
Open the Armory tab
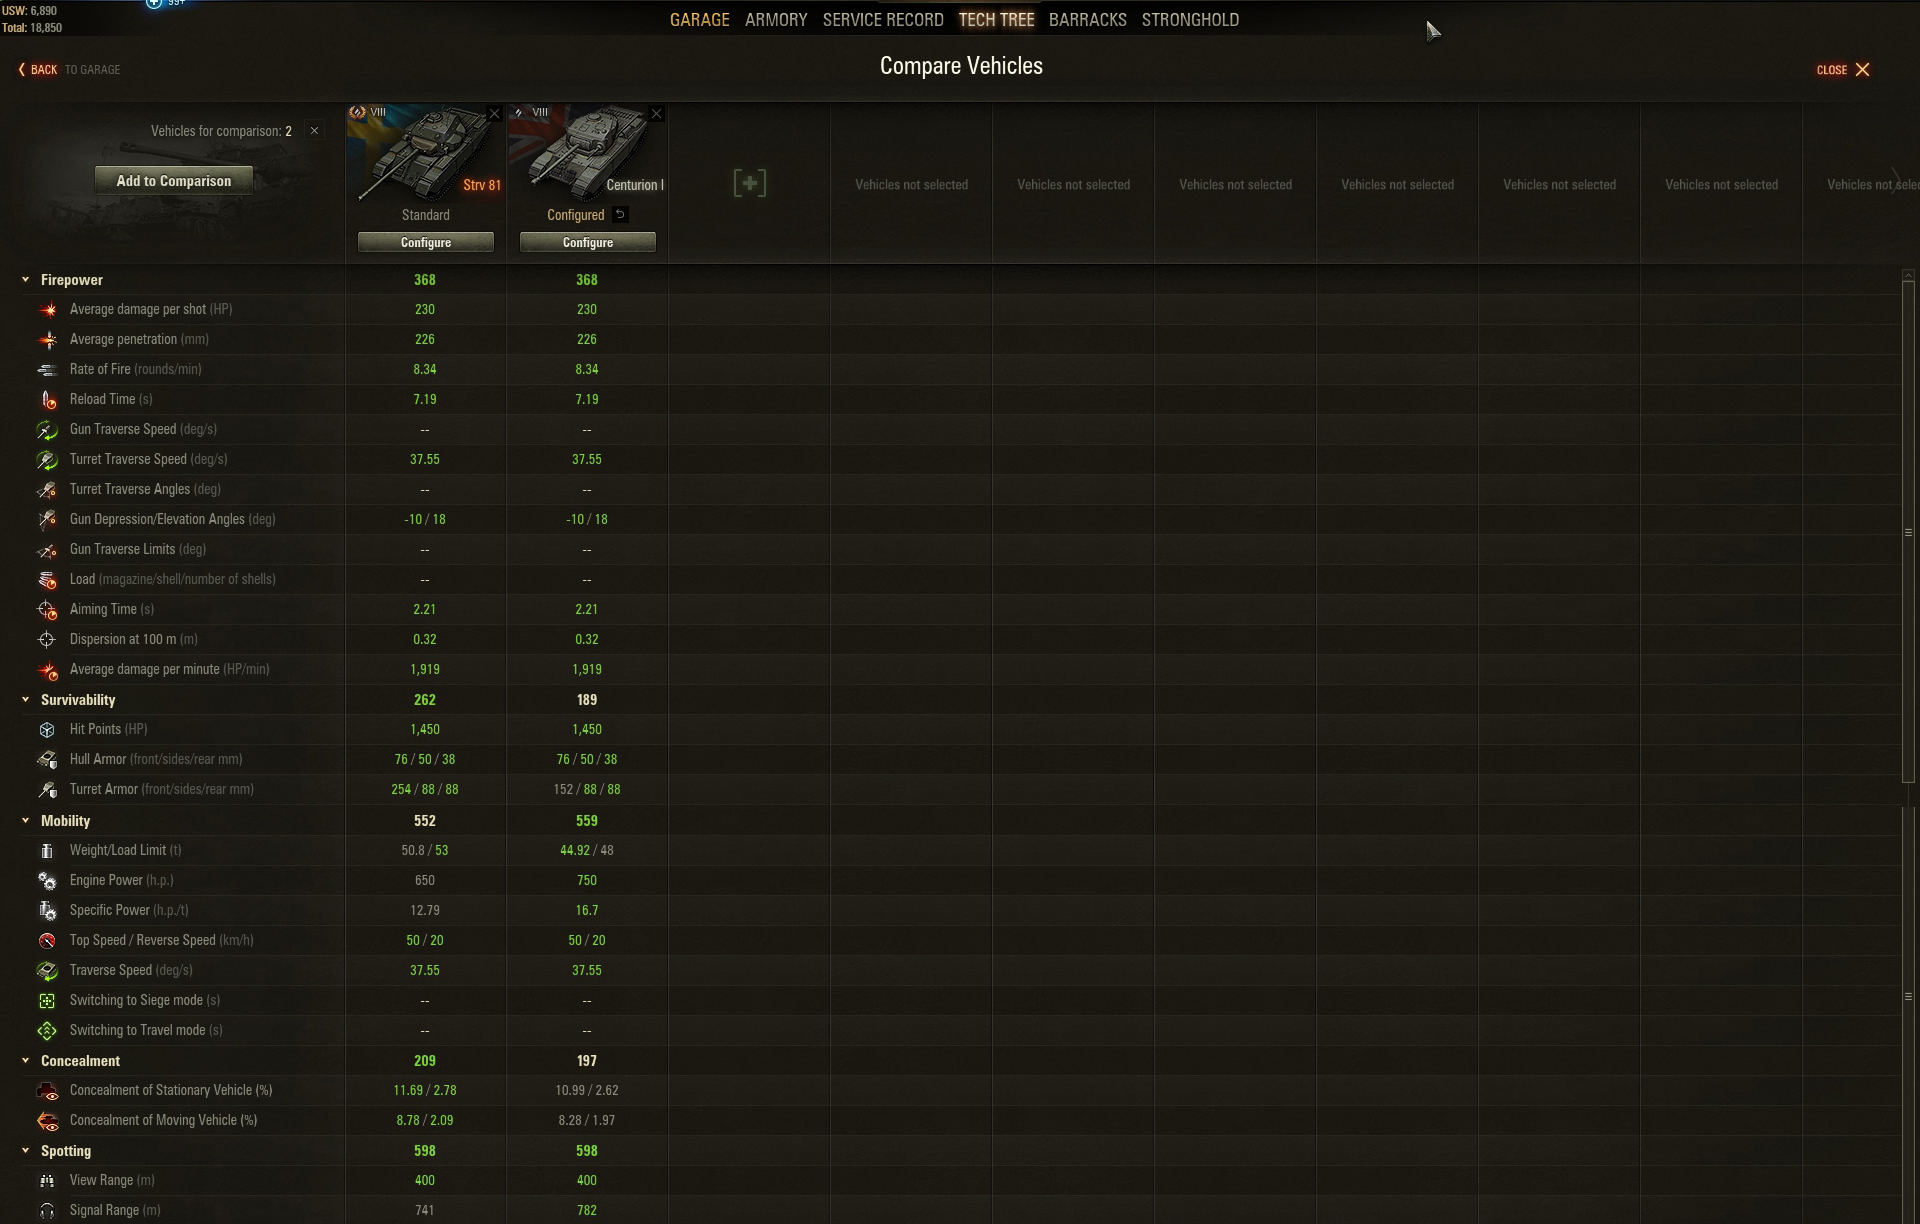[x=775, y=20]
